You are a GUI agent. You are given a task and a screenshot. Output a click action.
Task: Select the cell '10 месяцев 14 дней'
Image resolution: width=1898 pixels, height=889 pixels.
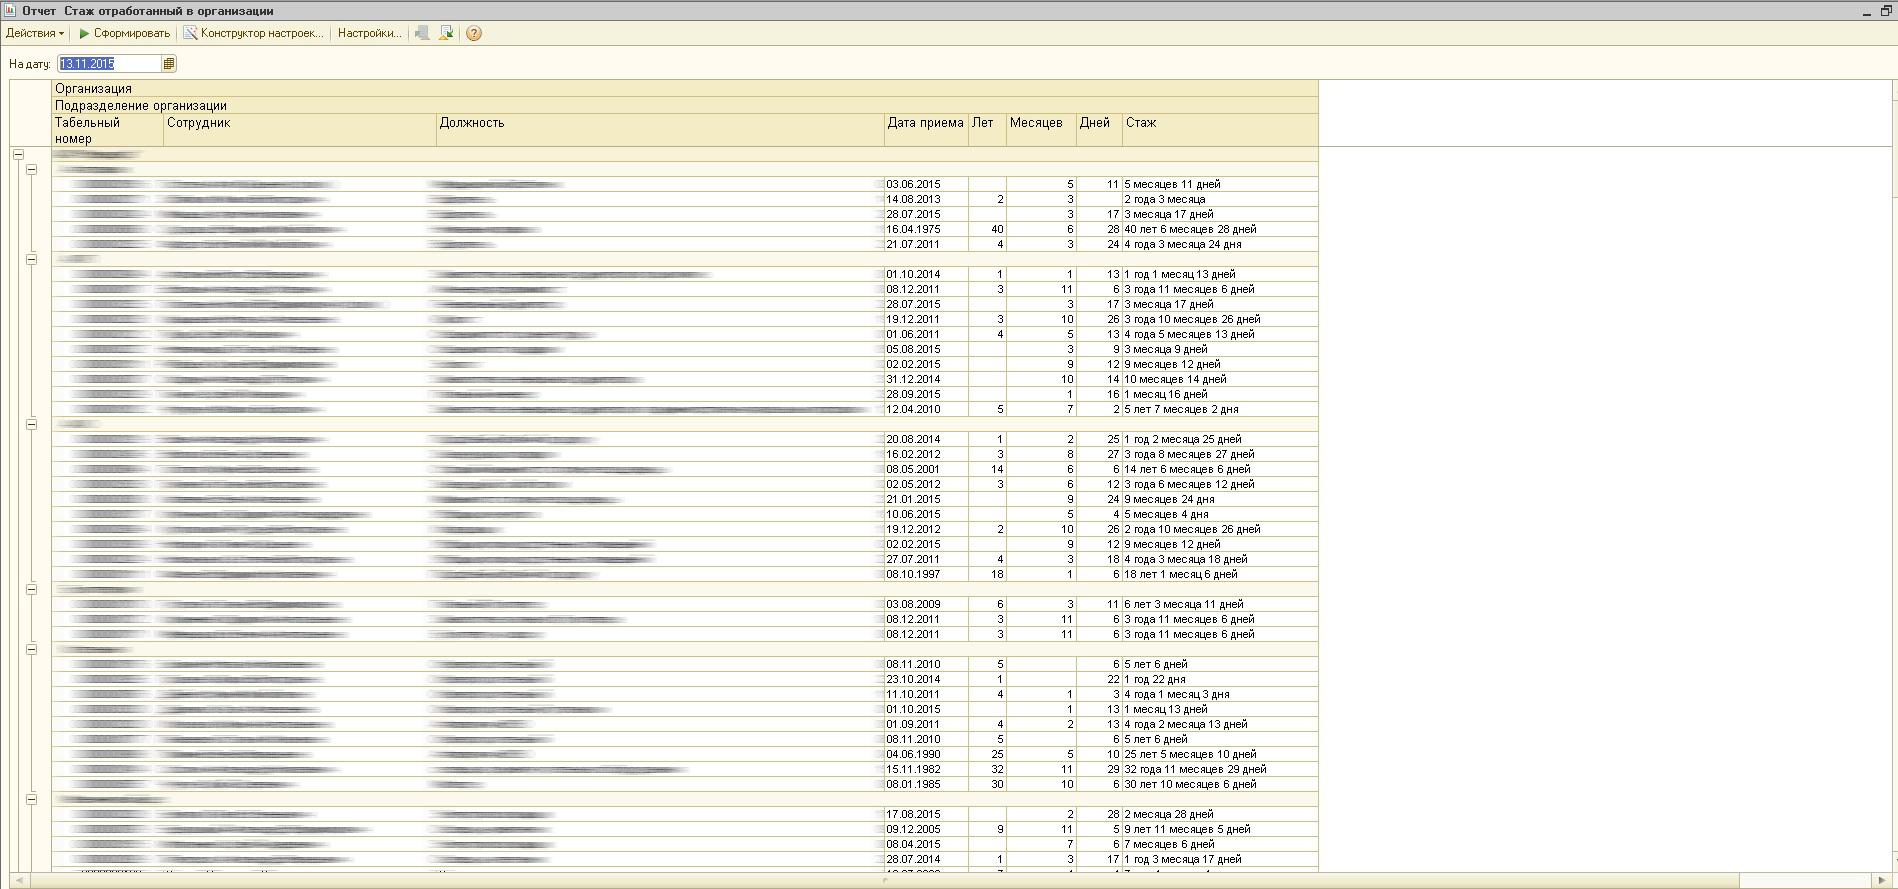(1220, 380)
